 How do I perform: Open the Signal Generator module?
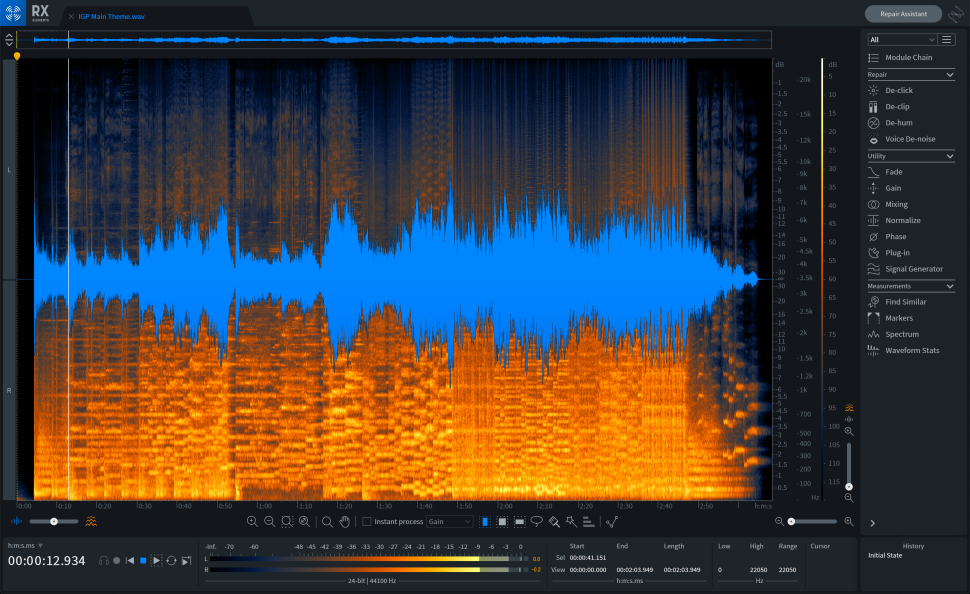click(913, 269)
